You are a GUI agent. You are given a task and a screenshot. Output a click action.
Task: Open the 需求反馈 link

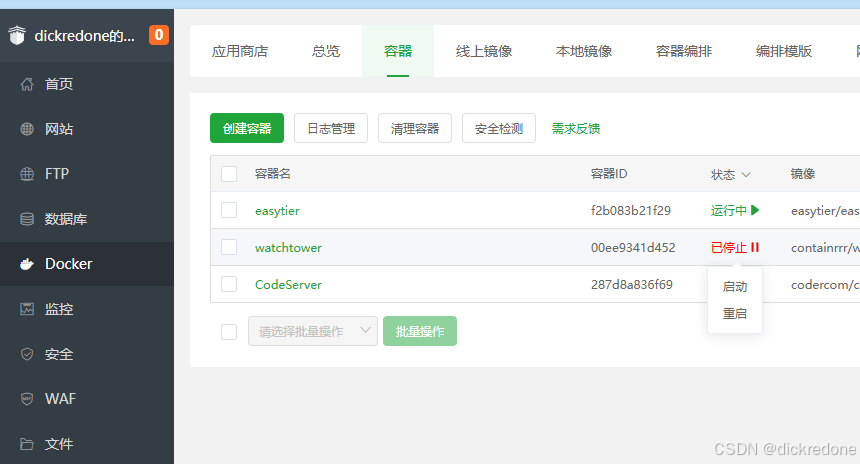tap(576, 128)
